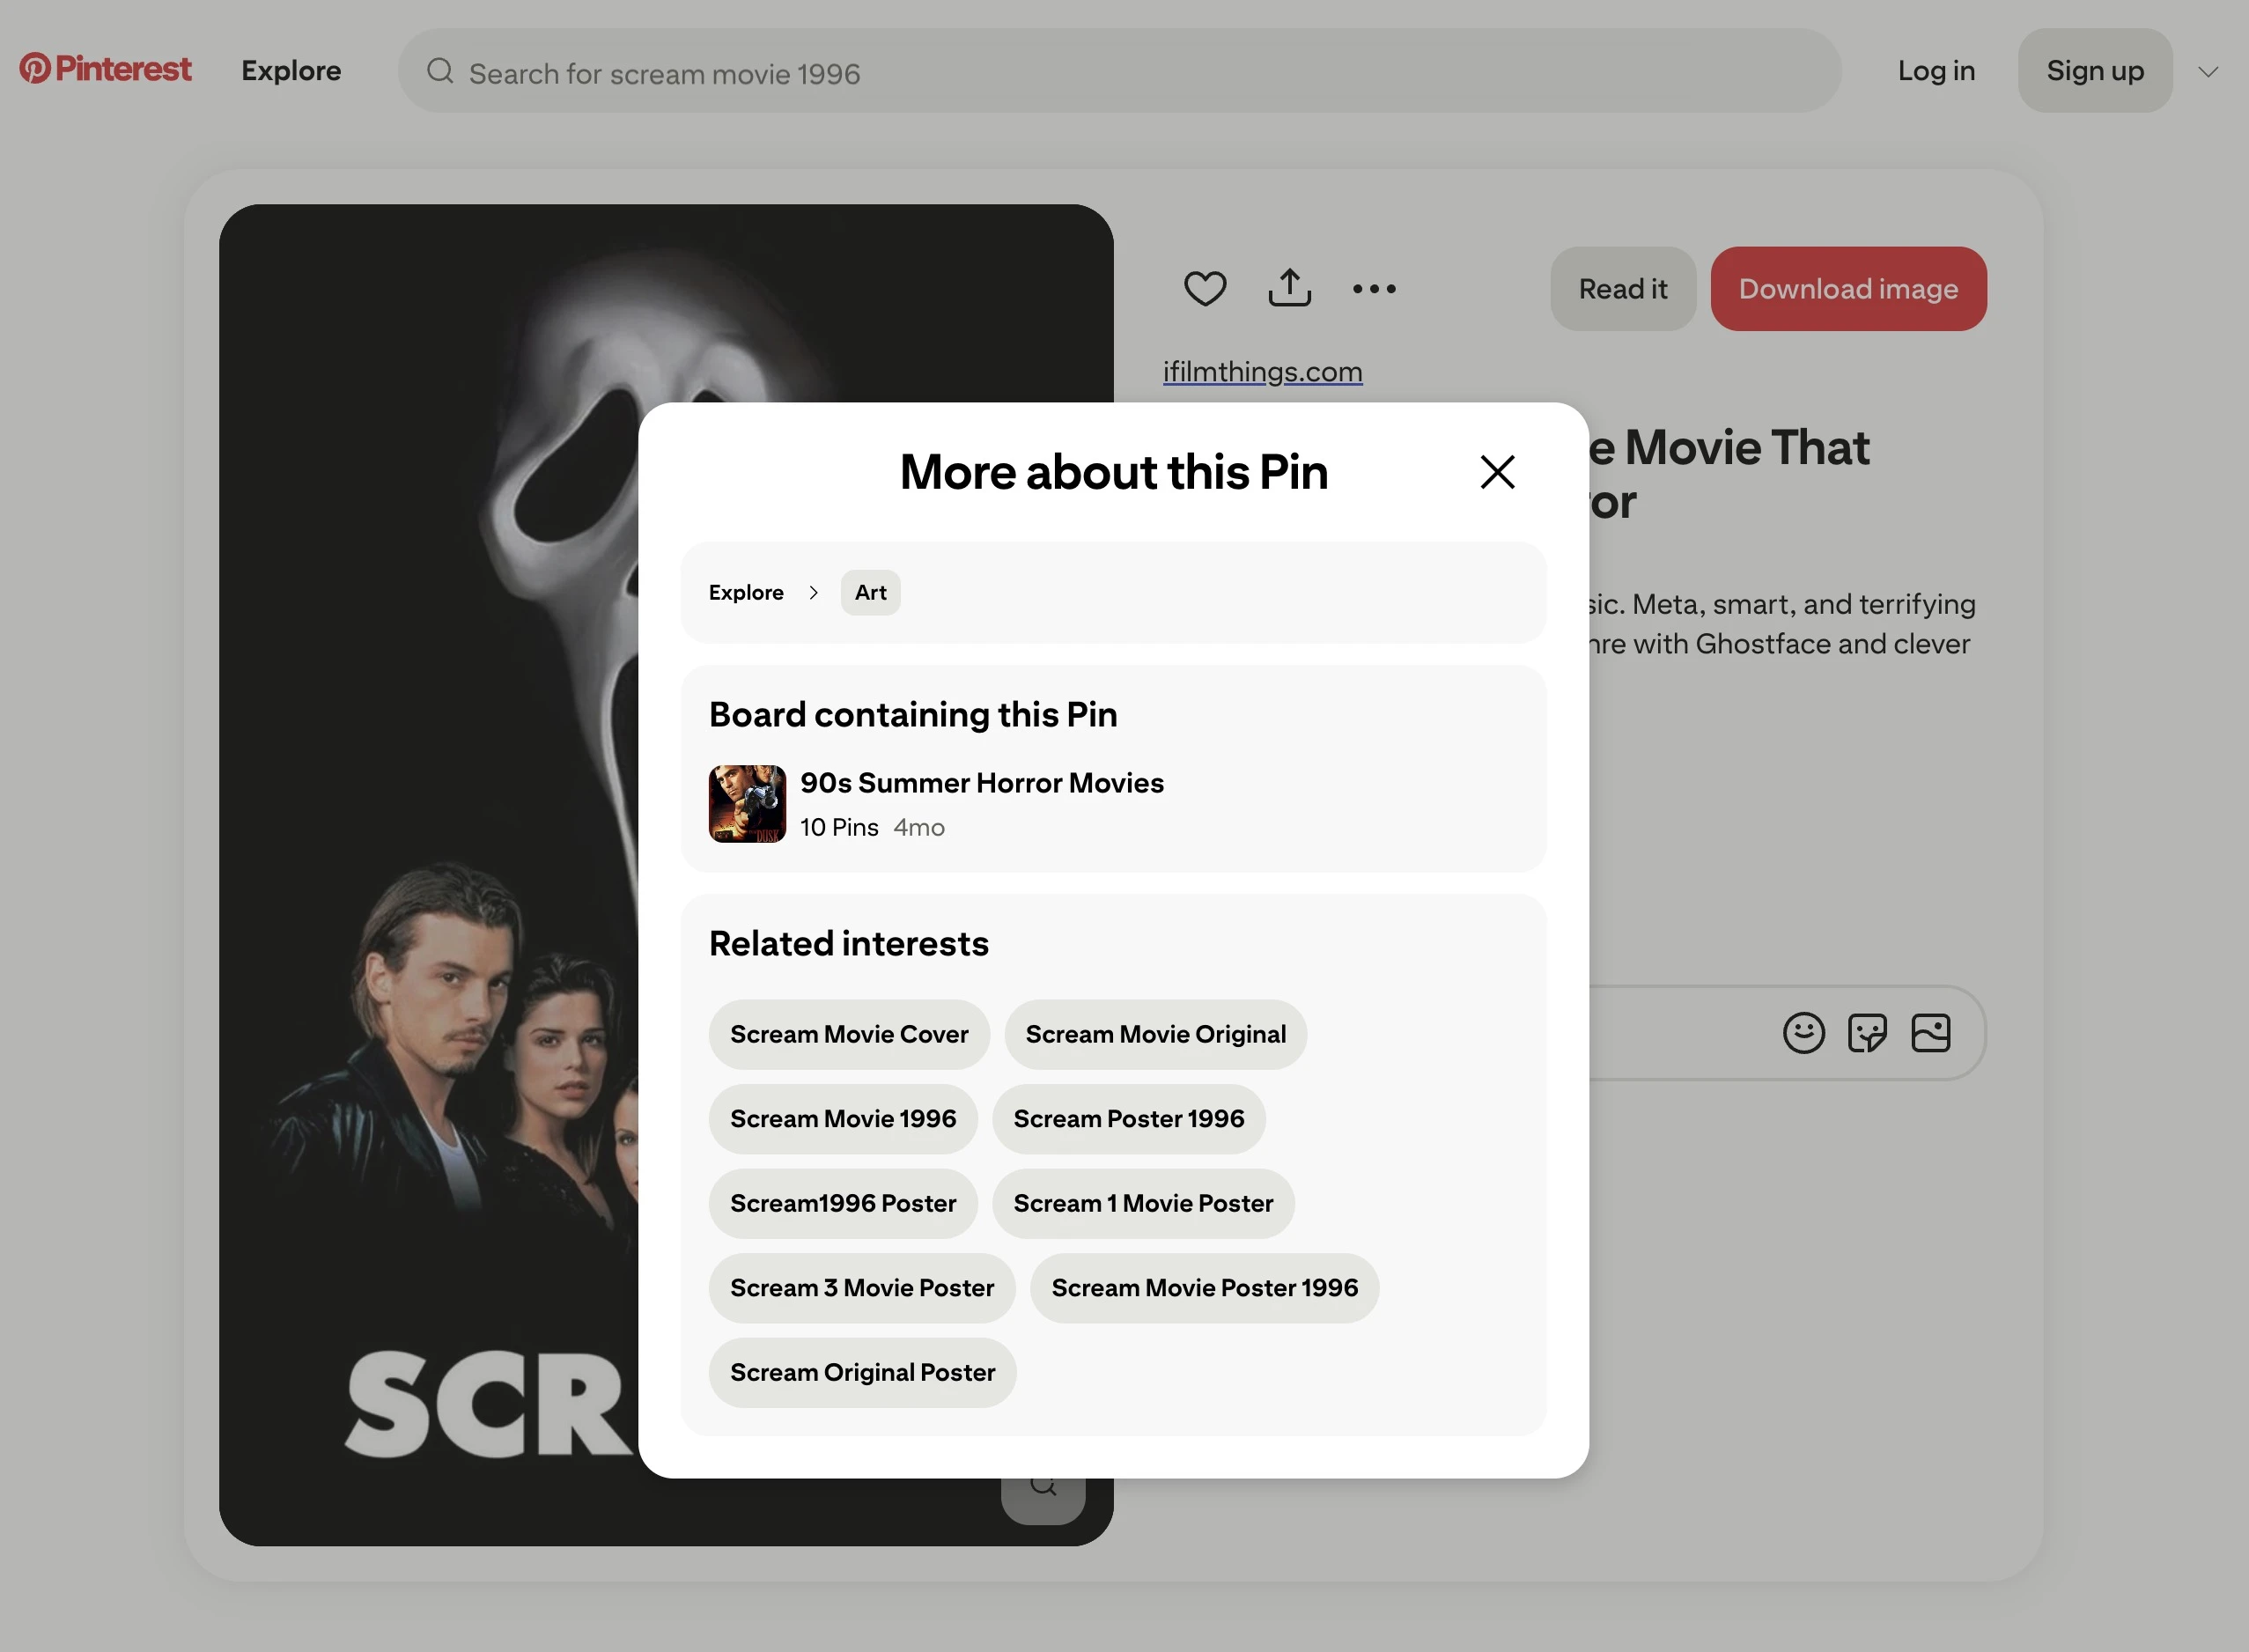Screen dimensions: 2249x1652
Task: Open the three-dots more options menu
Action: click(x=1374, y=289)
